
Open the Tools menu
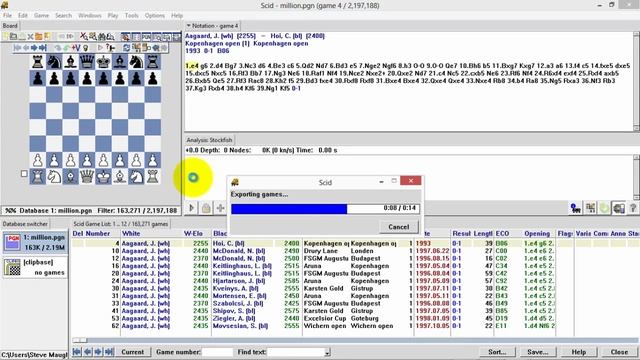pyautogui.click(x=131, y=16)
